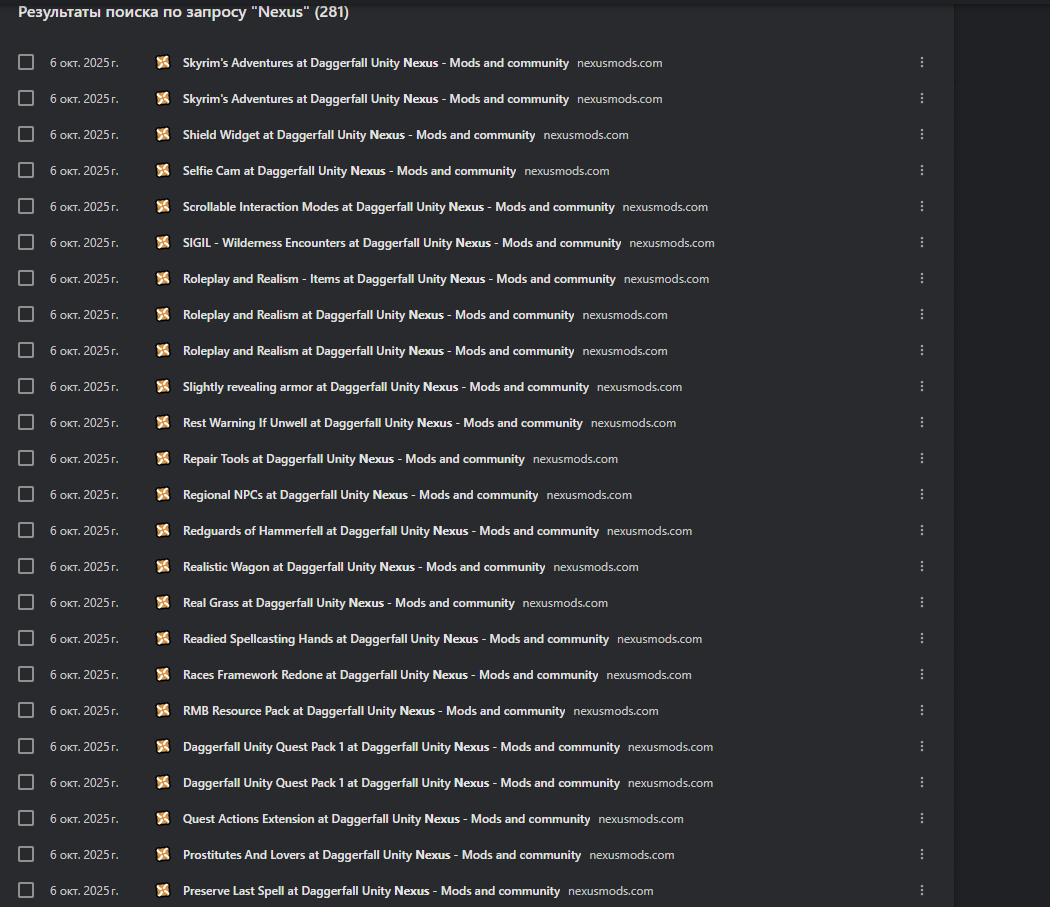This screenshot has height=907, width=1050.
Task: Open more actions for Prostitutes And Lovers
Action: click(x=921, y=855)
